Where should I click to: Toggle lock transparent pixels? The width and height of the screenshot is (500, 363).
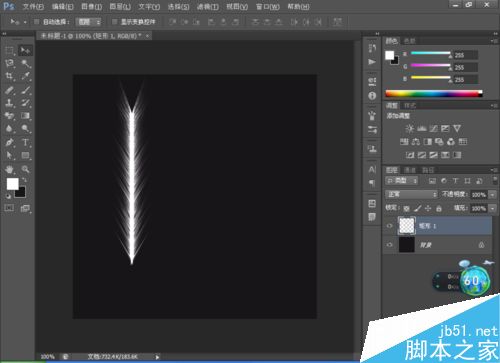406,209
